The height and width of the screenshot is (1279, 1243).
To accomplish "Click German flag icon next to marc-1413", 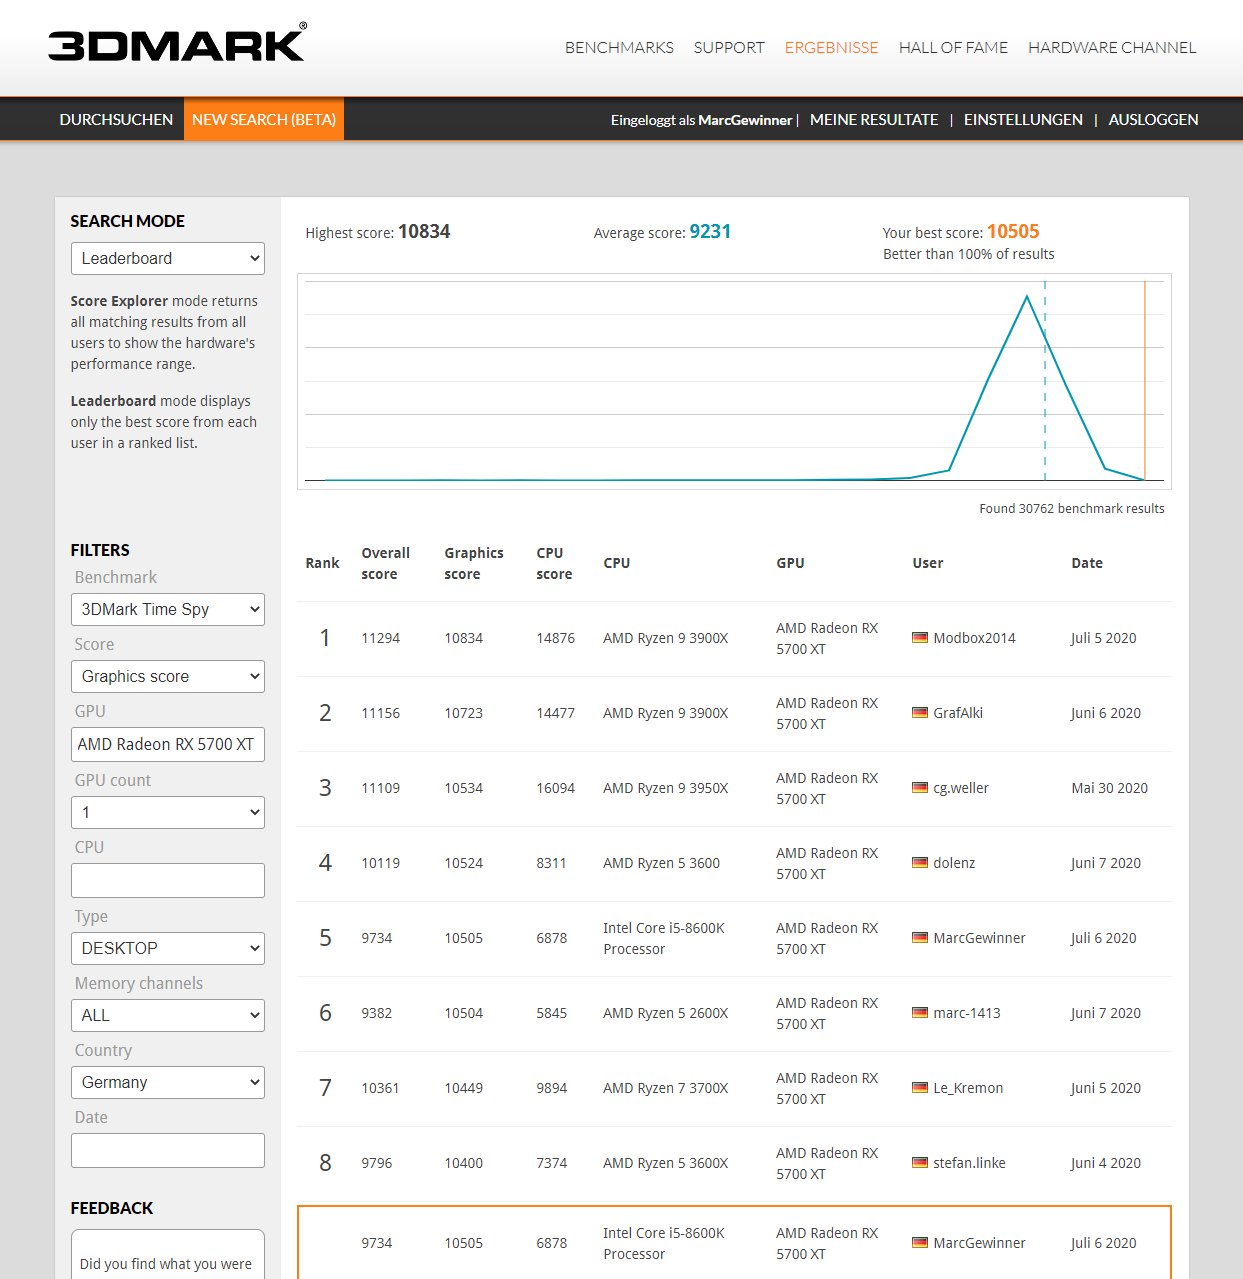I will click(920, 1012).
